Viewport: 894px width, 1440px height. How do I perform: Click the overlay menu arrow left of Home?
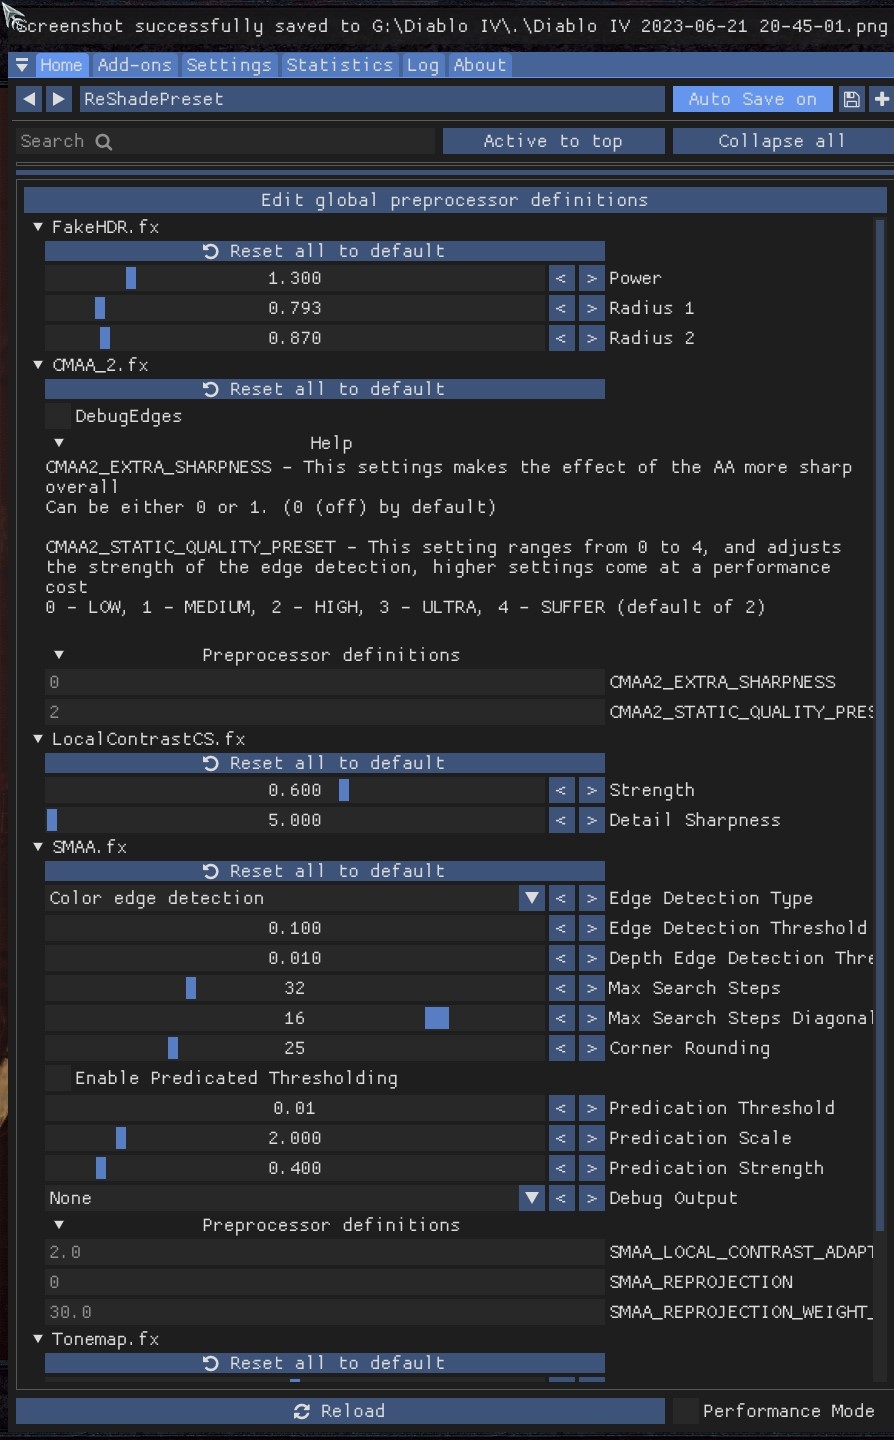pos(20,65)
